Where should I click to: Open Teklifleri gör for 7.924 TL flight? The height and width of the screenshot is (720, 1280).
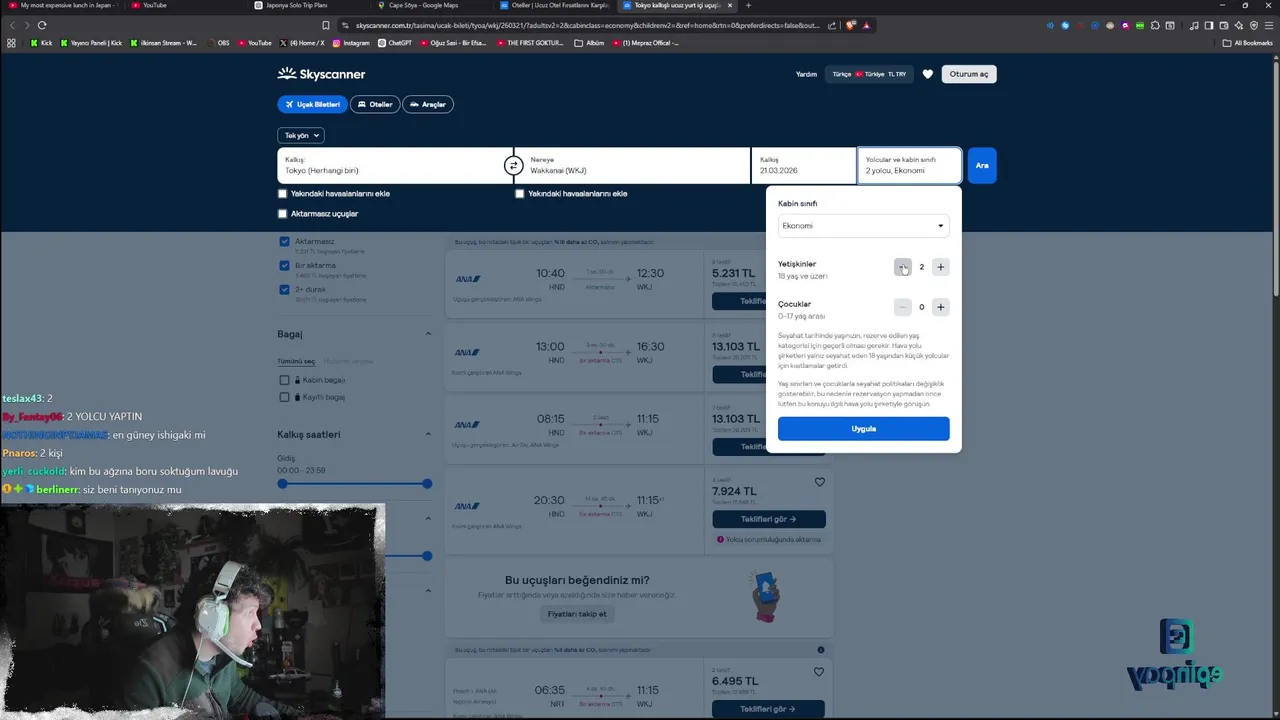coord(769,519)
